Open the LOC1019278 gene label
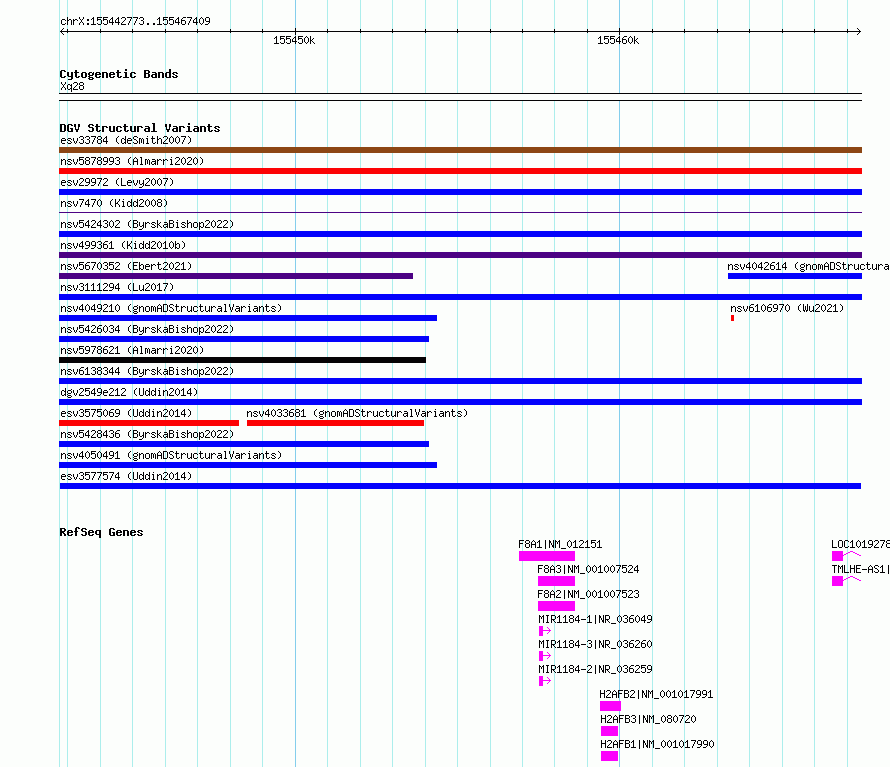The width and height of the screenshot is (890, 767). click(x=860, y=544)
